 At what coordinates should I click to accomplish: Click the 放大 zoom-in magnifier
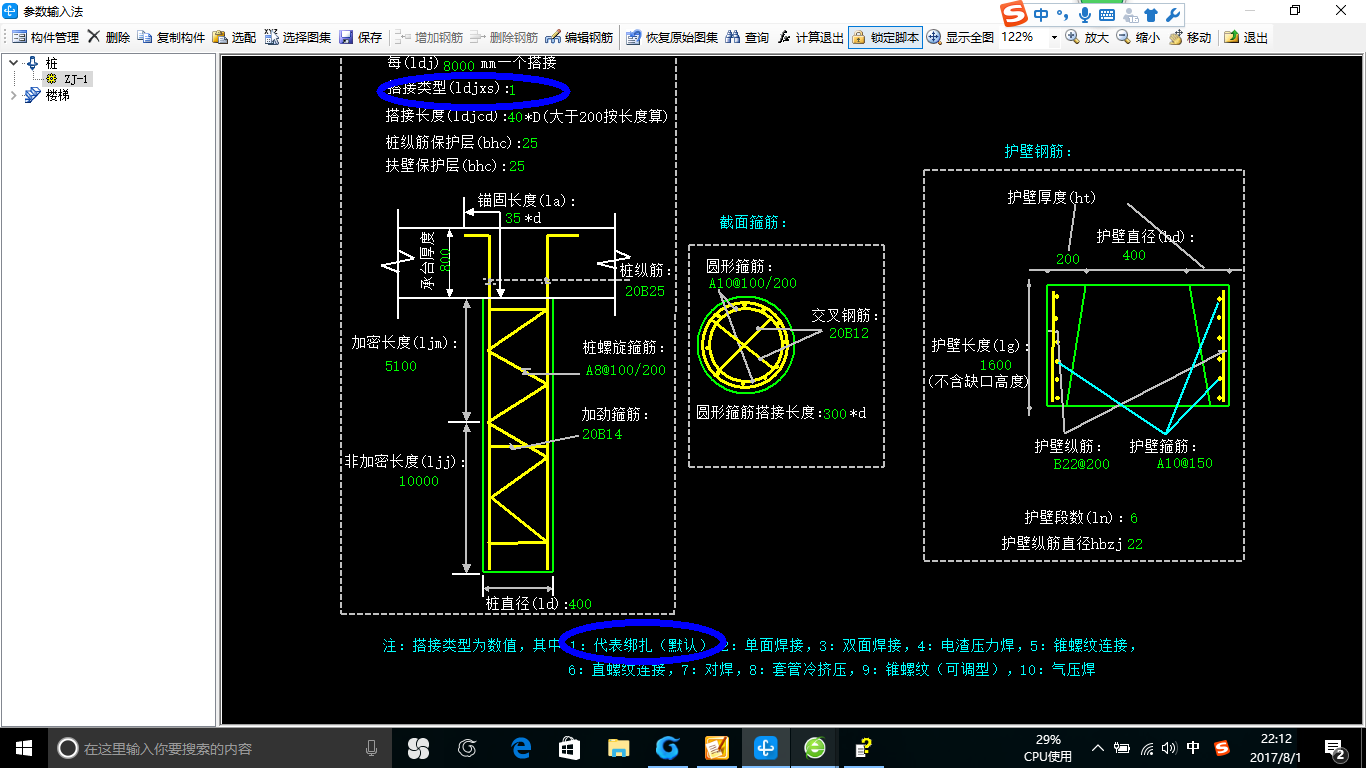(x=1072, y=37)
